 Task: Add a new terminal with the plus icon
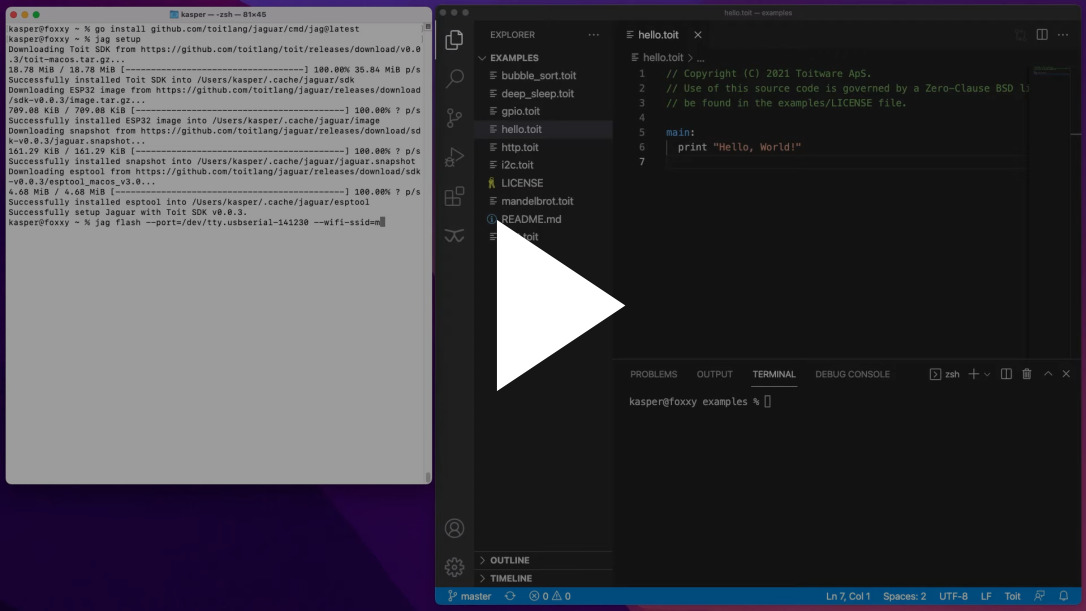point(973,374)
